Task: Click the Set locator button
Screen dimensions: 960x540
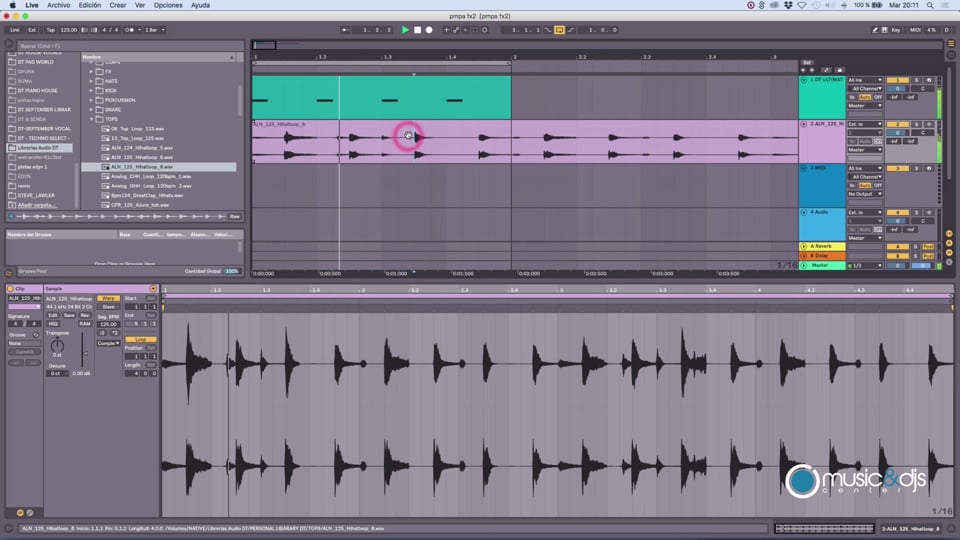Action: click(807, 62)
